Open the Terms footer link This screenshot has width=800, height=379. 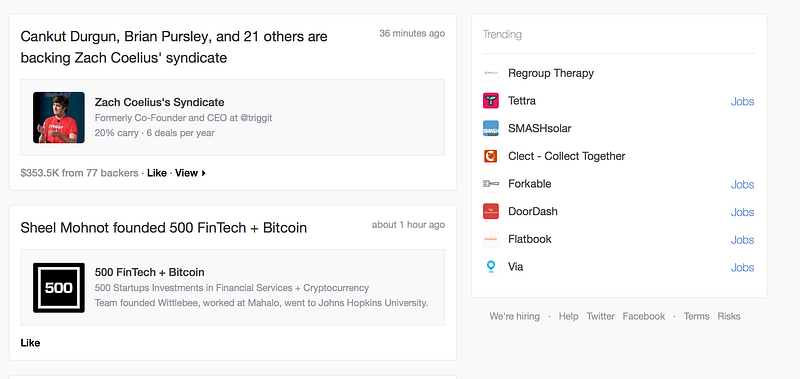pyautogui.click(x=696, y=316)
